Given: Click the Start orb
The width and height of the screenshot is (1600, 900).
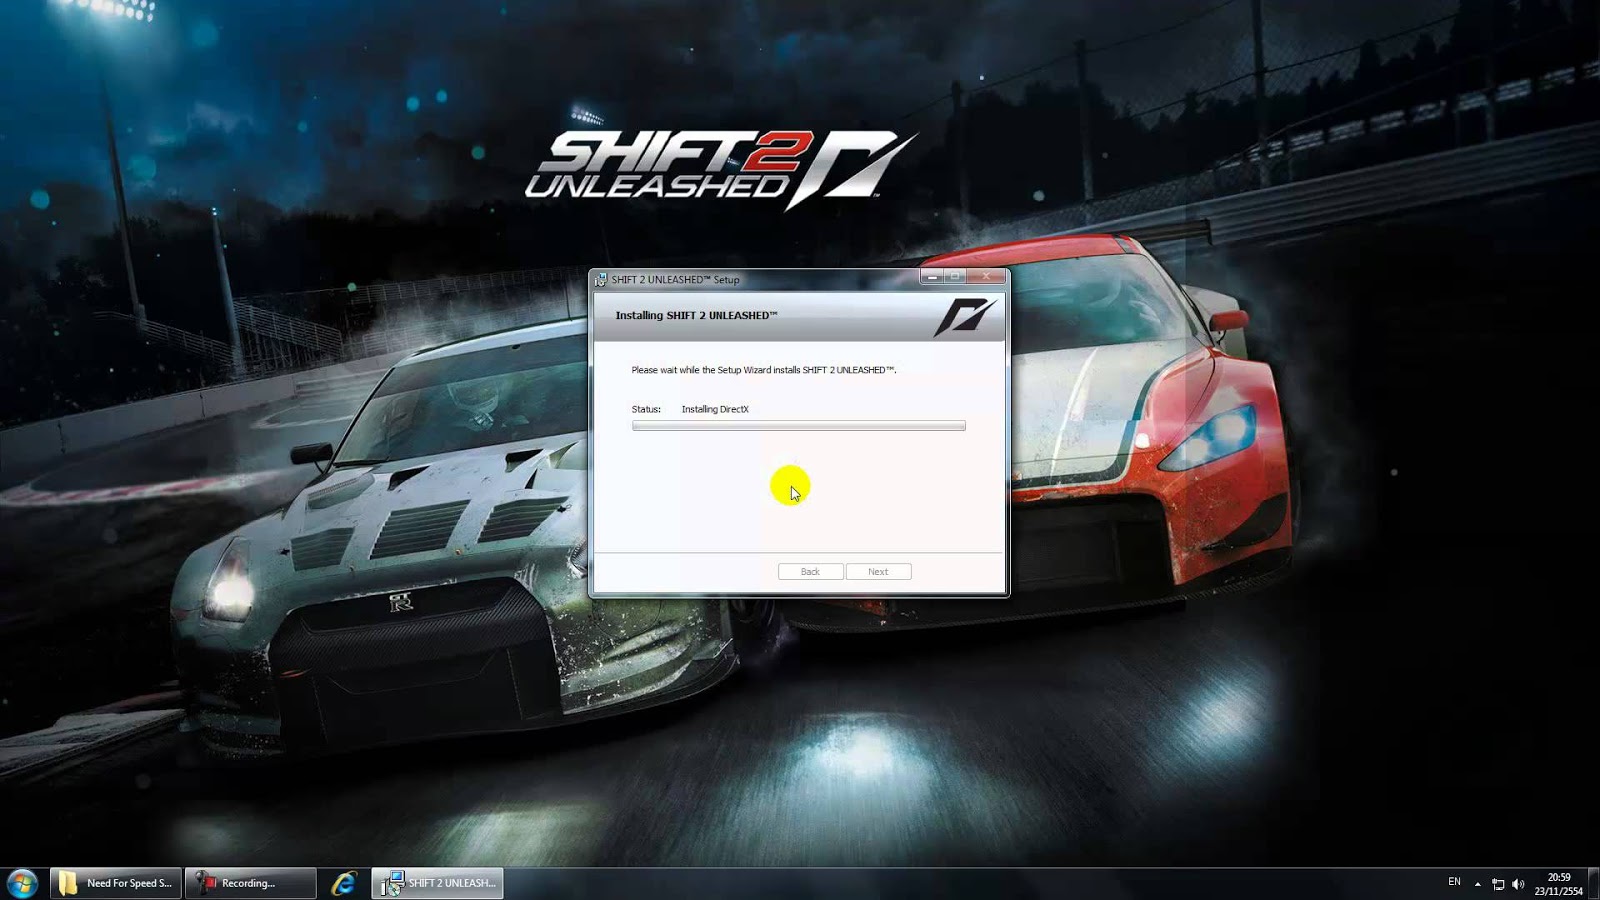Looking at the screenshot, I should tap(22, 883).
